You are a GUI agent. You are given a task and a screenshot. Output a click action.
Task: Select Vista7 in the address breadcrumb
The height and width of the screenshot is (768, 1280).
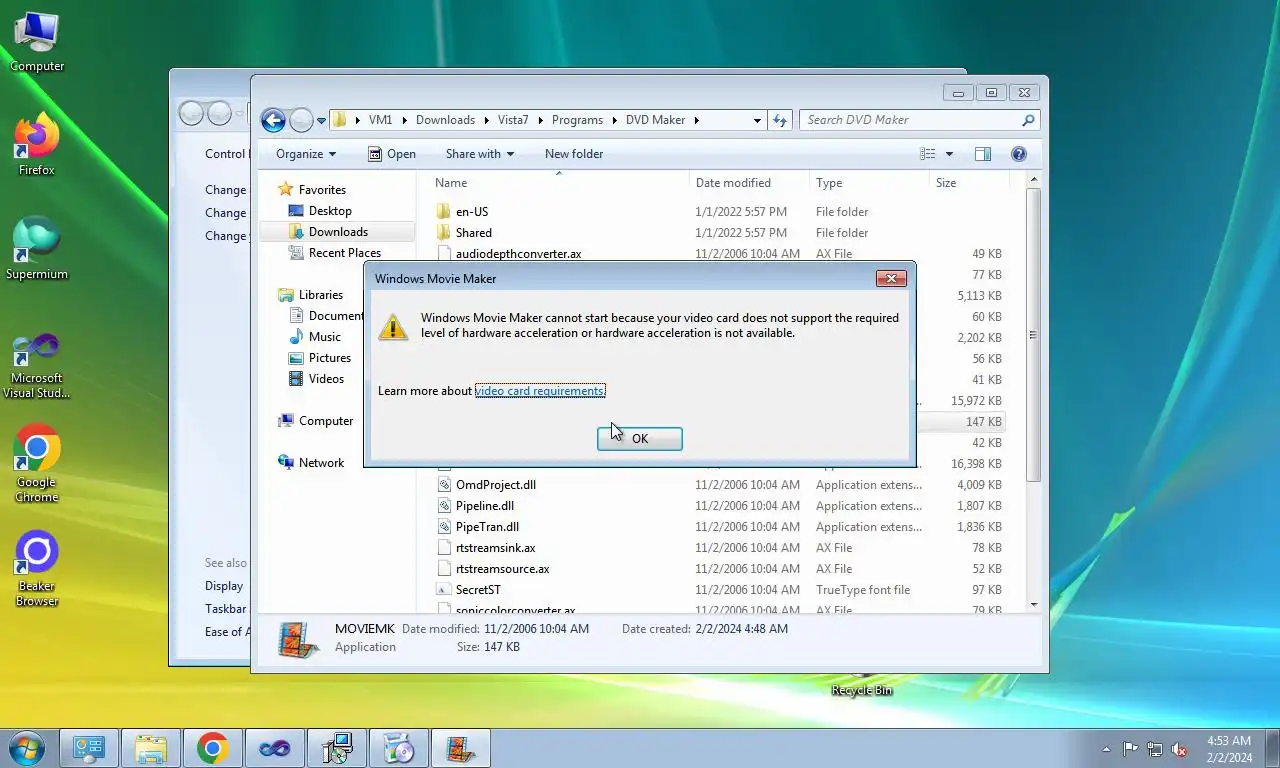point(513,120)
